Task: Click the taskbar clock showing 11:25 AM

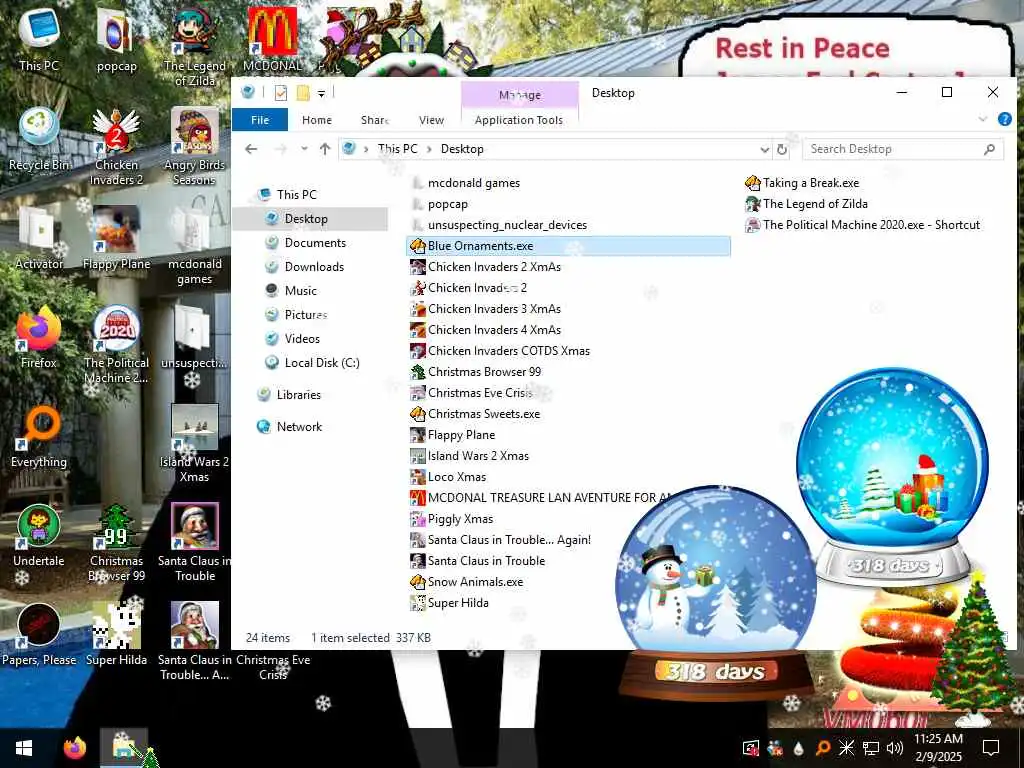Action: point(938,748)
